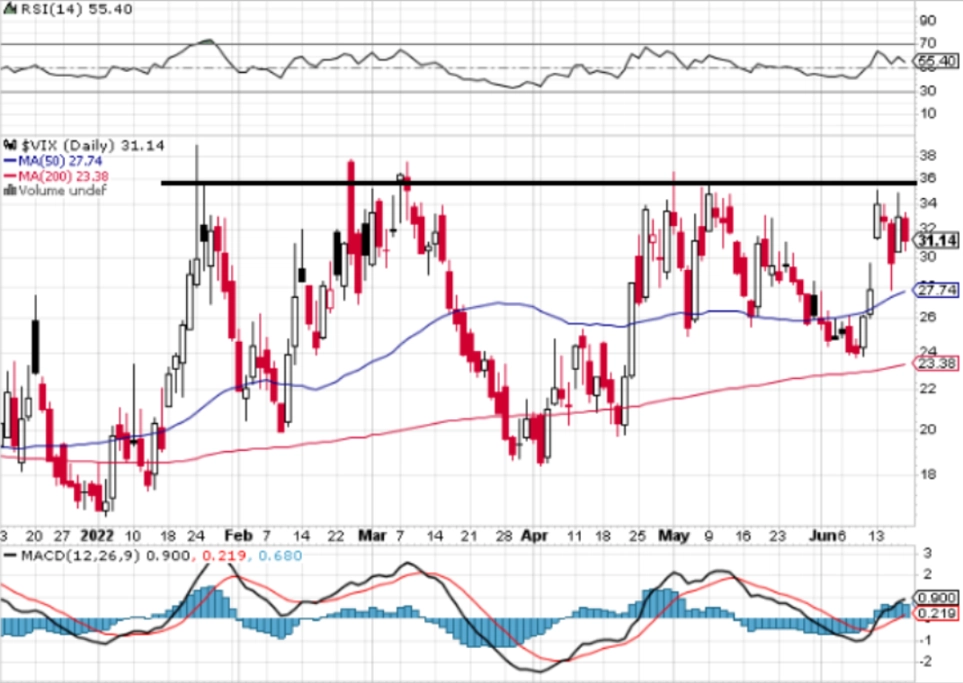Click the 18 price level on axis
Viewport: 963px width, 683px height.
[x=928, y=474]
